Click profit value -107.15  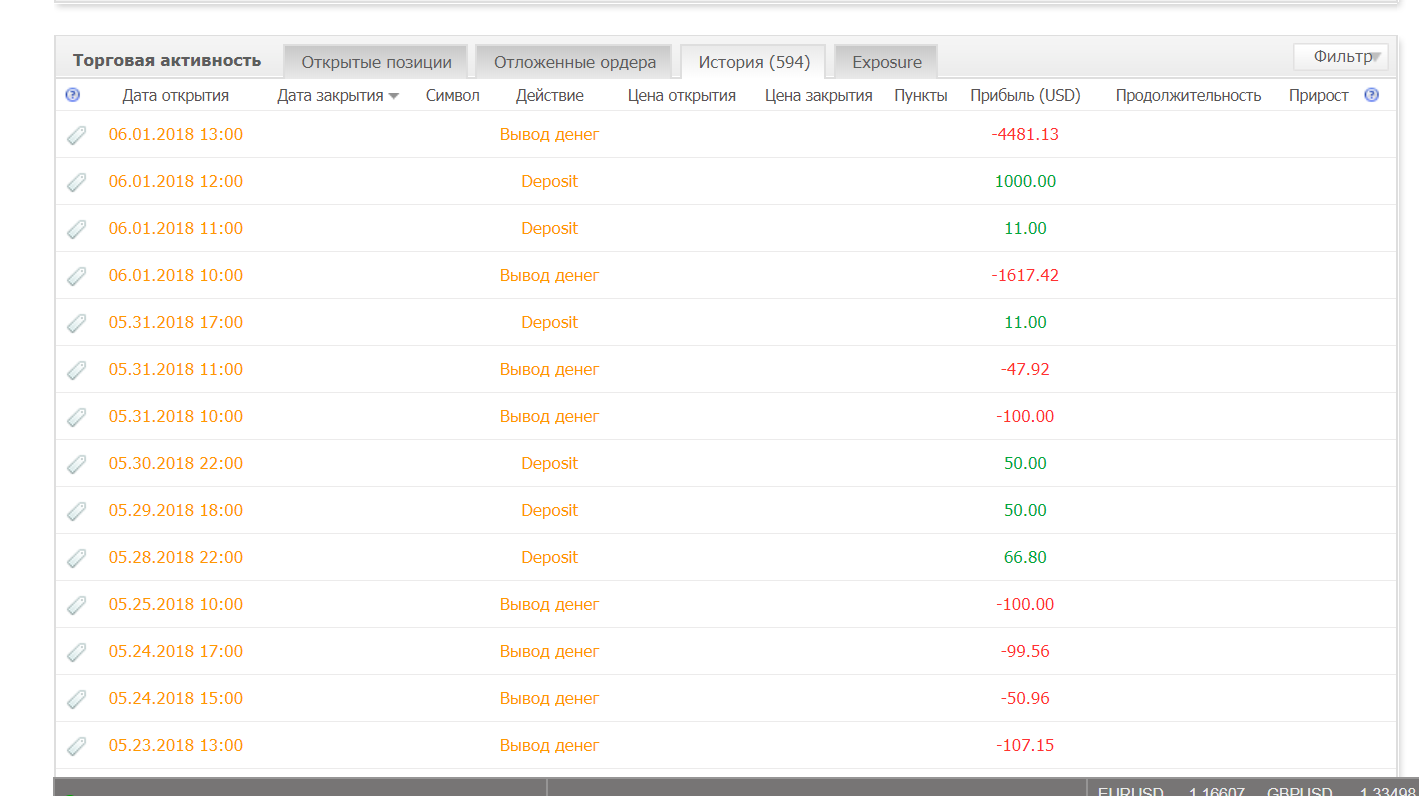pyautogui.click(x=1025, y=746)
